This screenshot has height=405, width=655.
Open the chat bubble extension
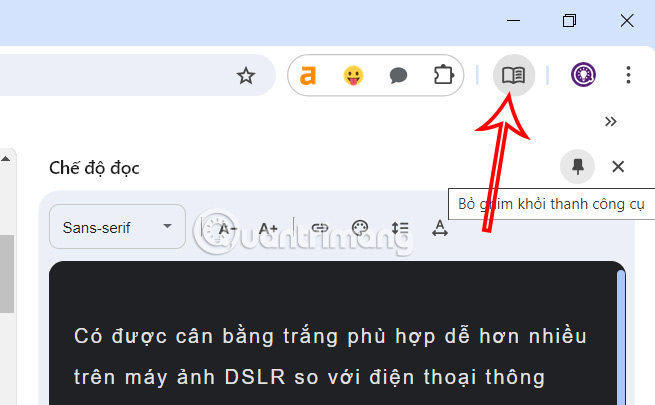coord(398,76)
